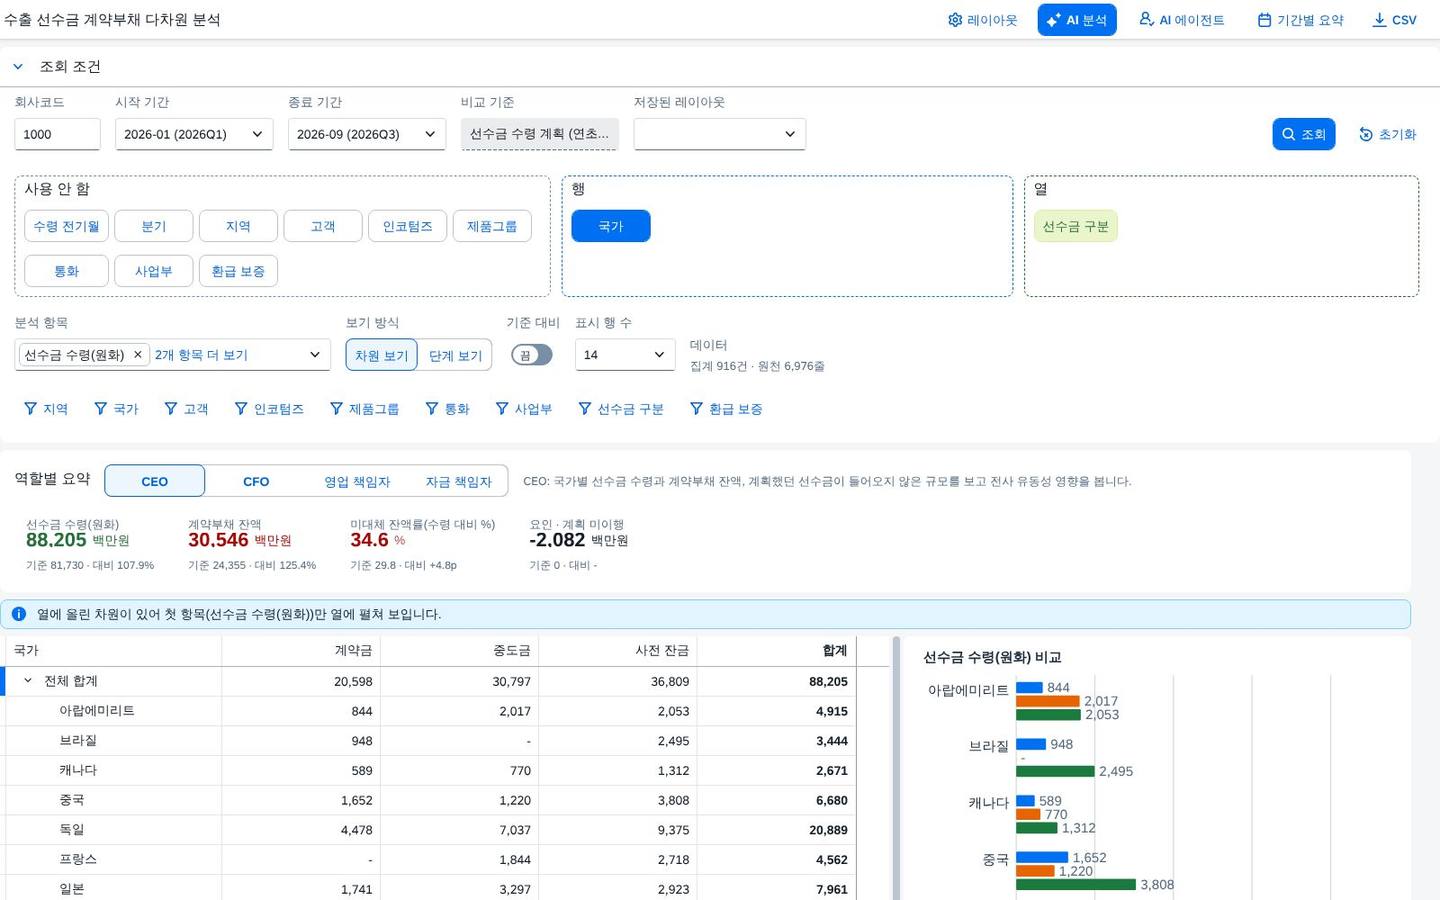Select the unused 통화 dimension chip

point(66,271)
